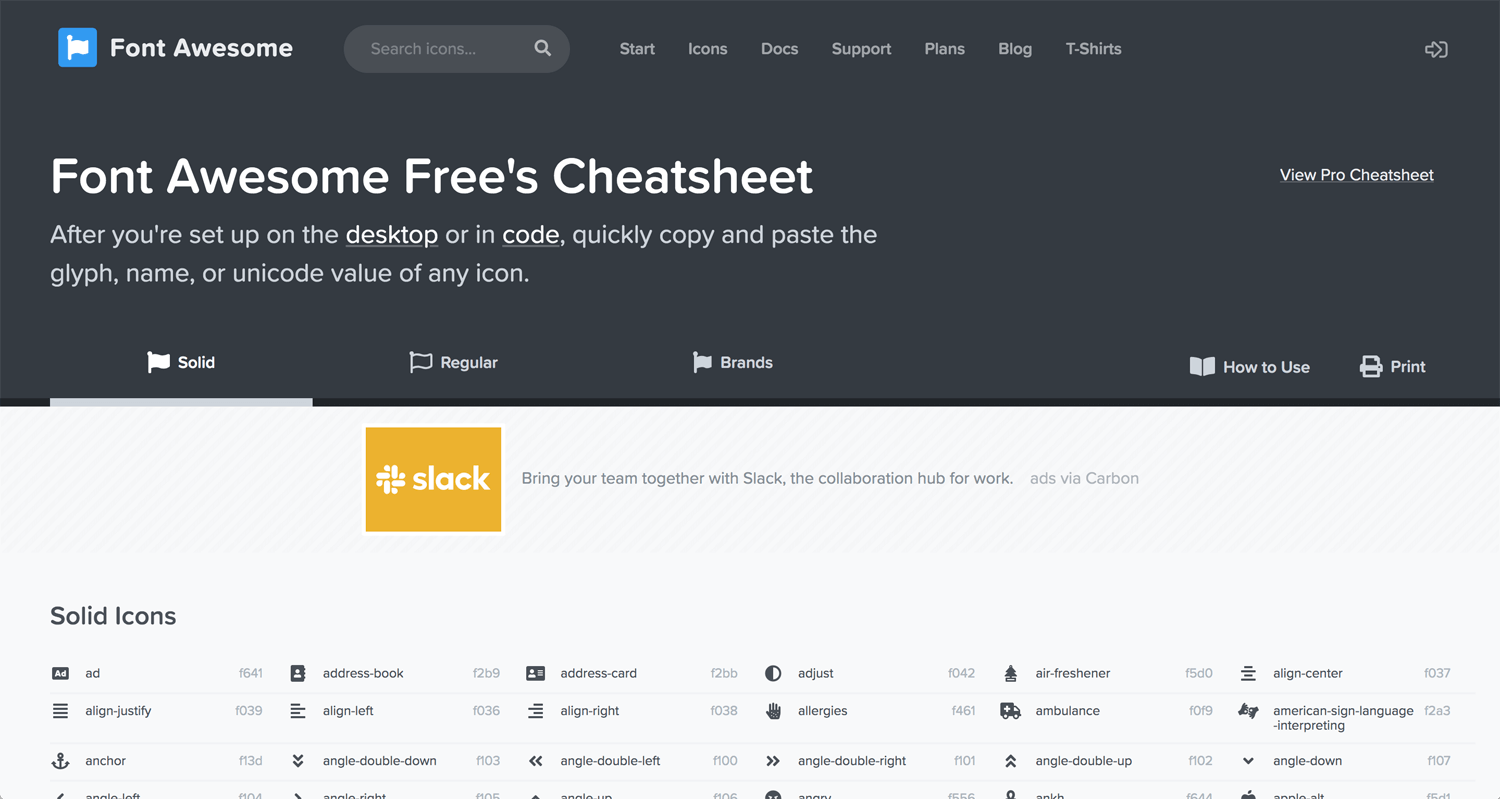The image size is (1500, 799).
Task: Click the How to Use text label
Action: [1266, 367]
